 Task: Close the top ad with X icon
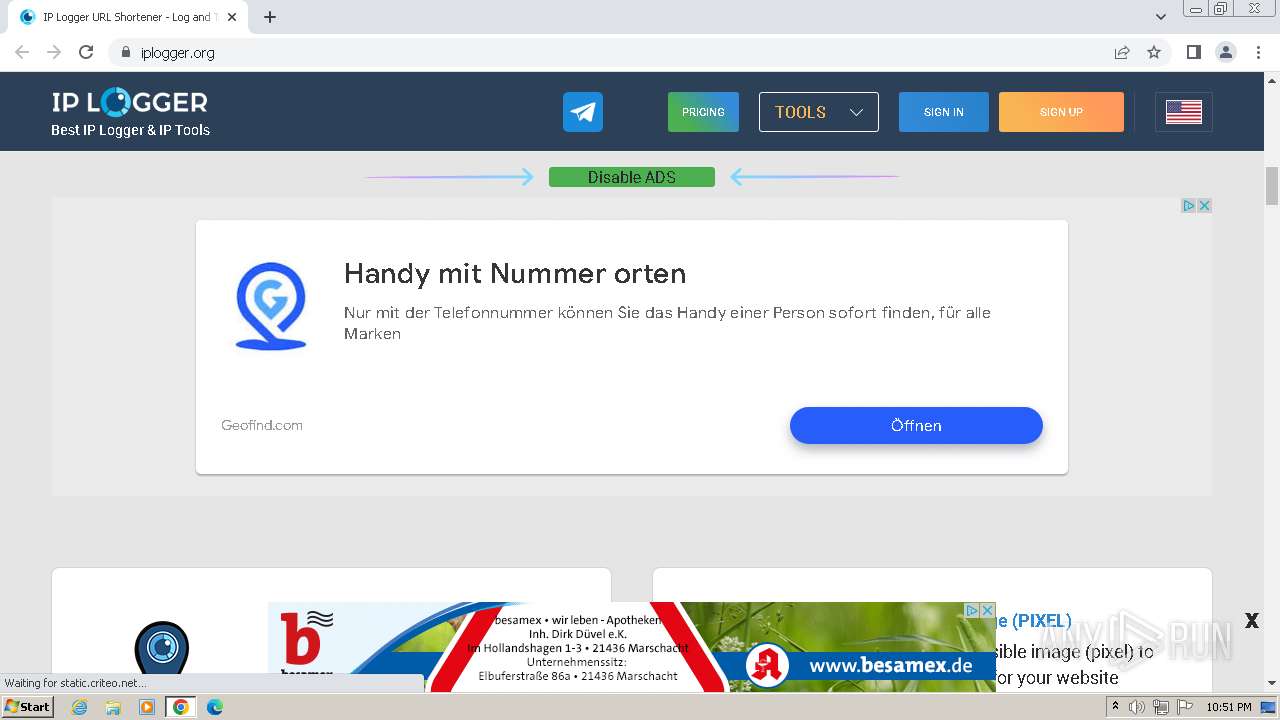click(1205, 205)
